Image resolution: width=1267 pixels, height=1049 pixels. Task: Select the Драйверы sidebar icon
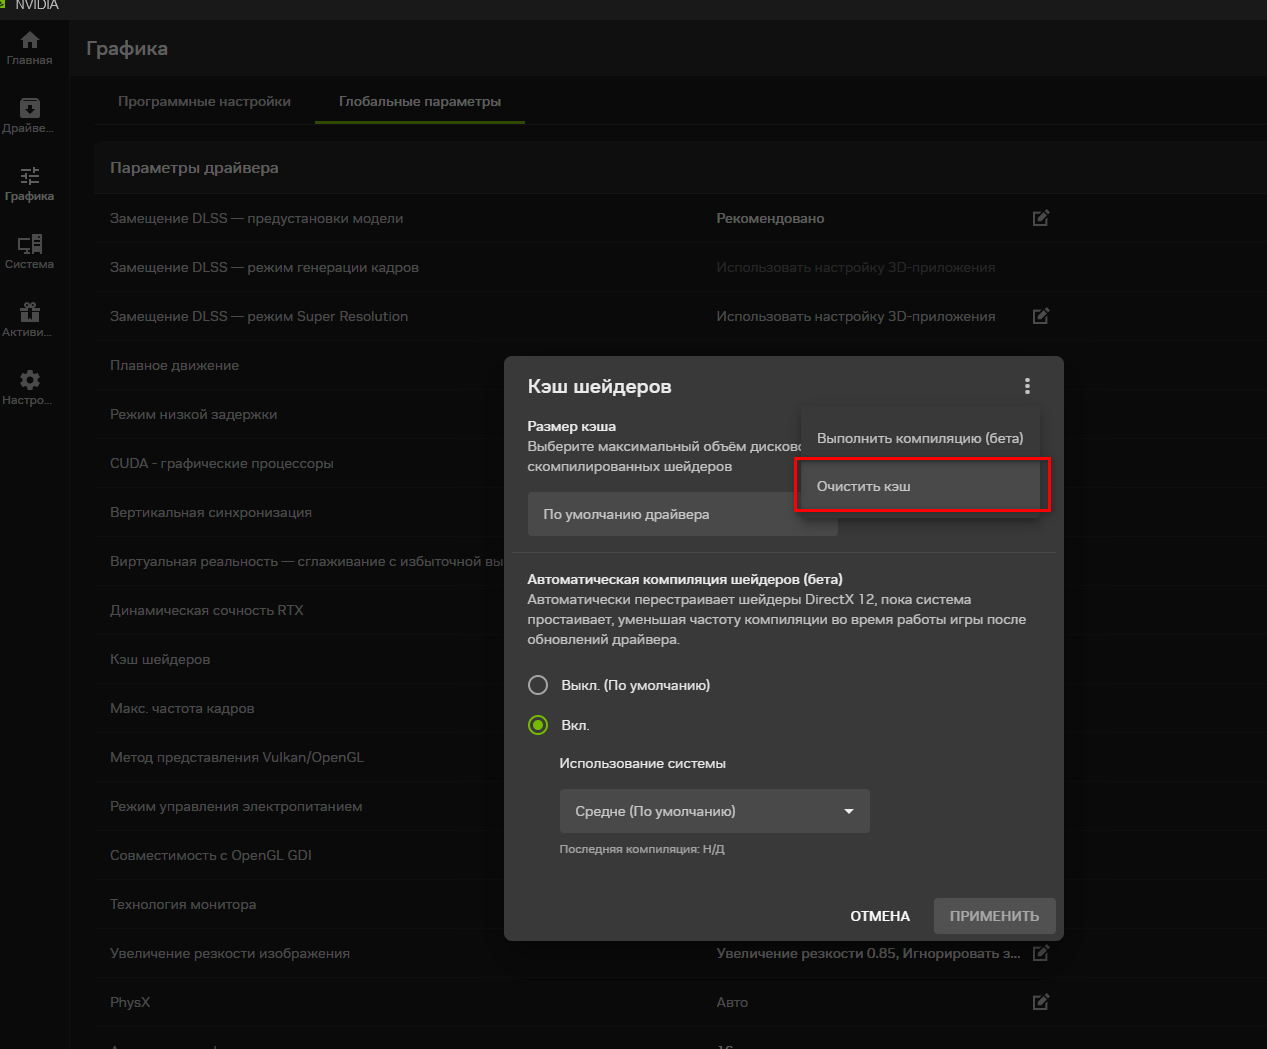(x=30, y=112)
